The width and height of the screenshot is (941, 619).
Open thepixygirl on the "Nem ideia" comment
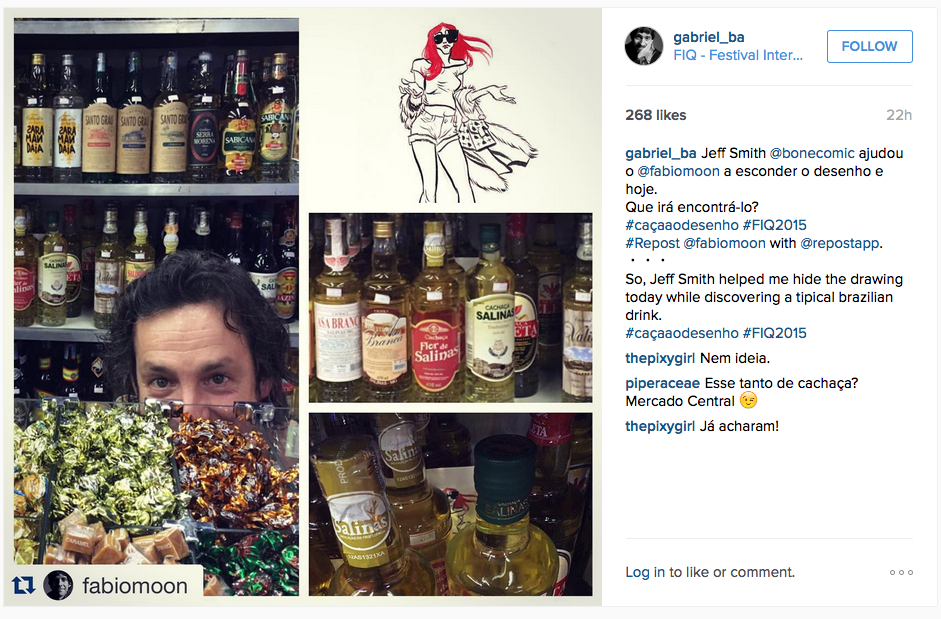660,358
